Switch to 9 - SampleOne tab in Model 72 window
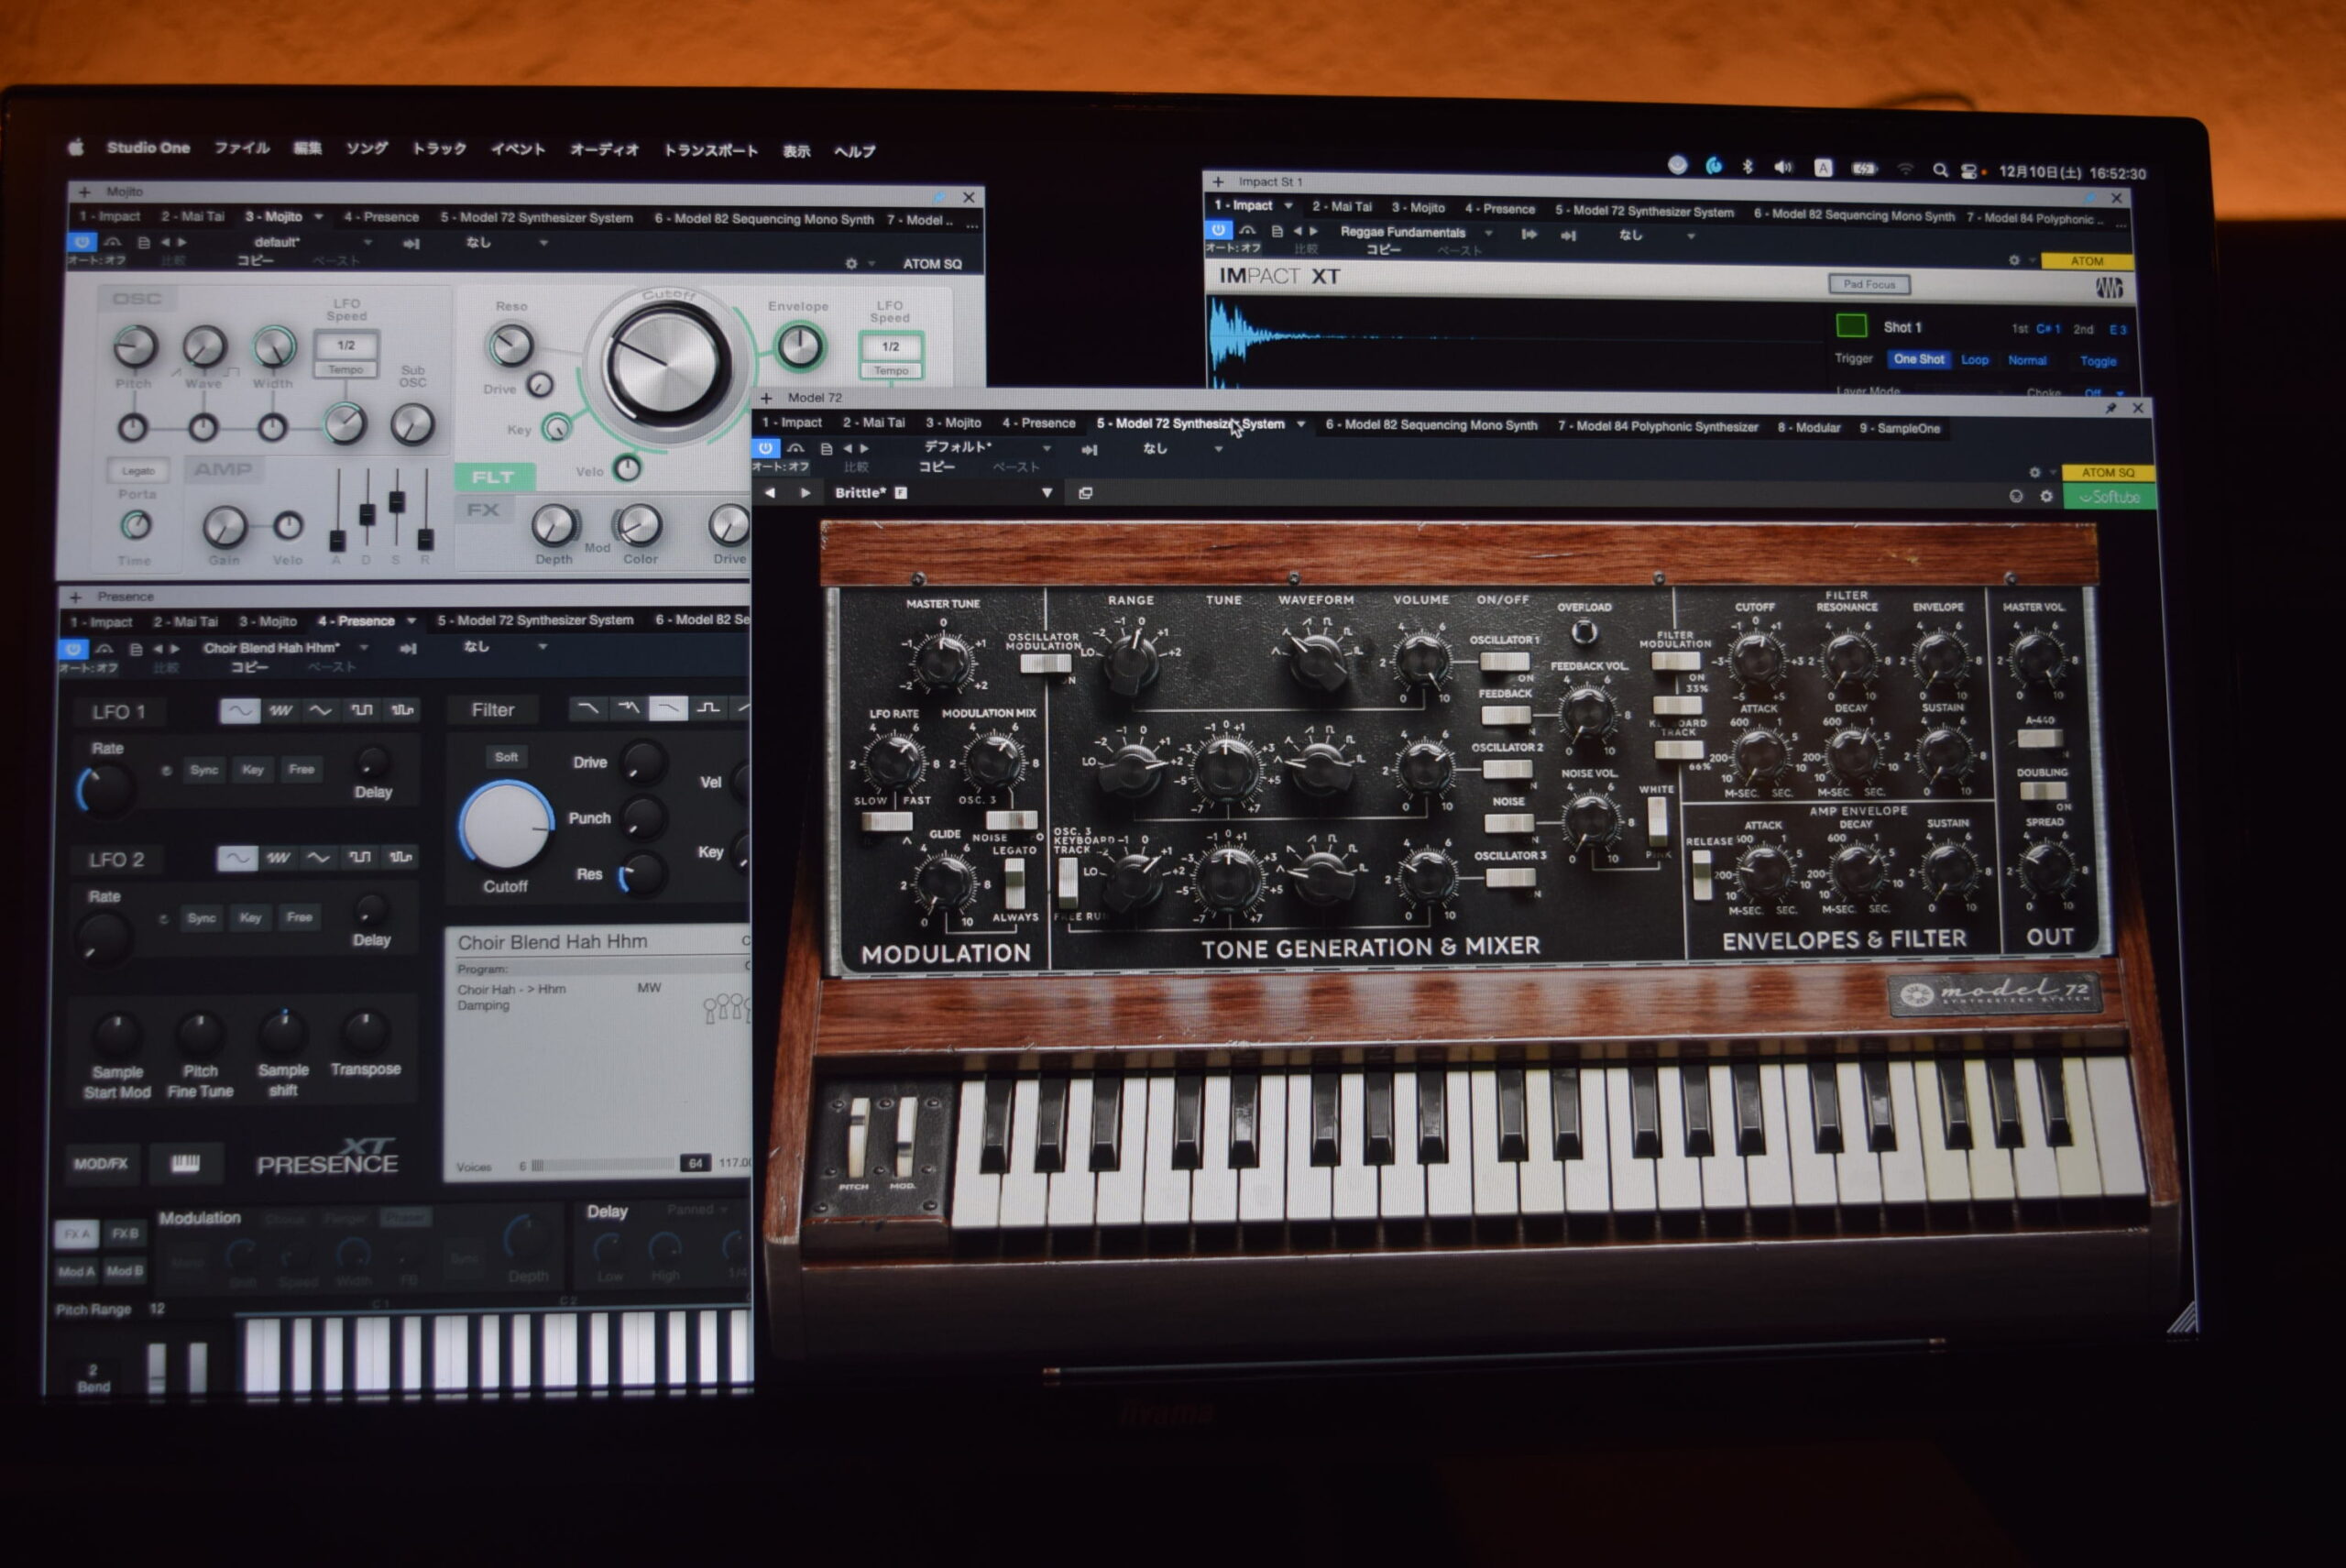This screenshot has height=1568, width=2346. (x=1899, y=428)
